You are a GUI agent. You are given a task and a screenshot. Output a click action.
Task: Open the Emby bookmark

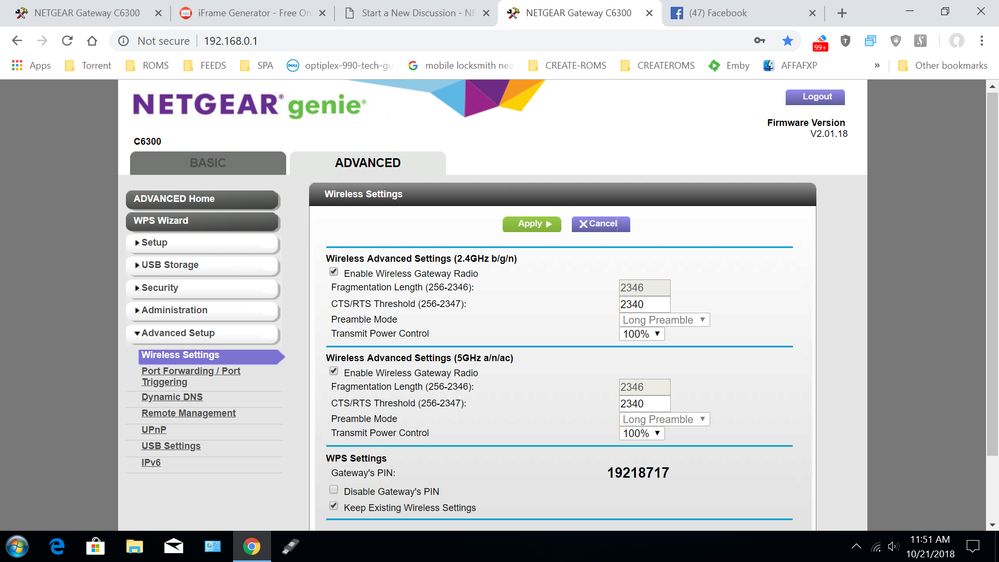click(729, 65)
